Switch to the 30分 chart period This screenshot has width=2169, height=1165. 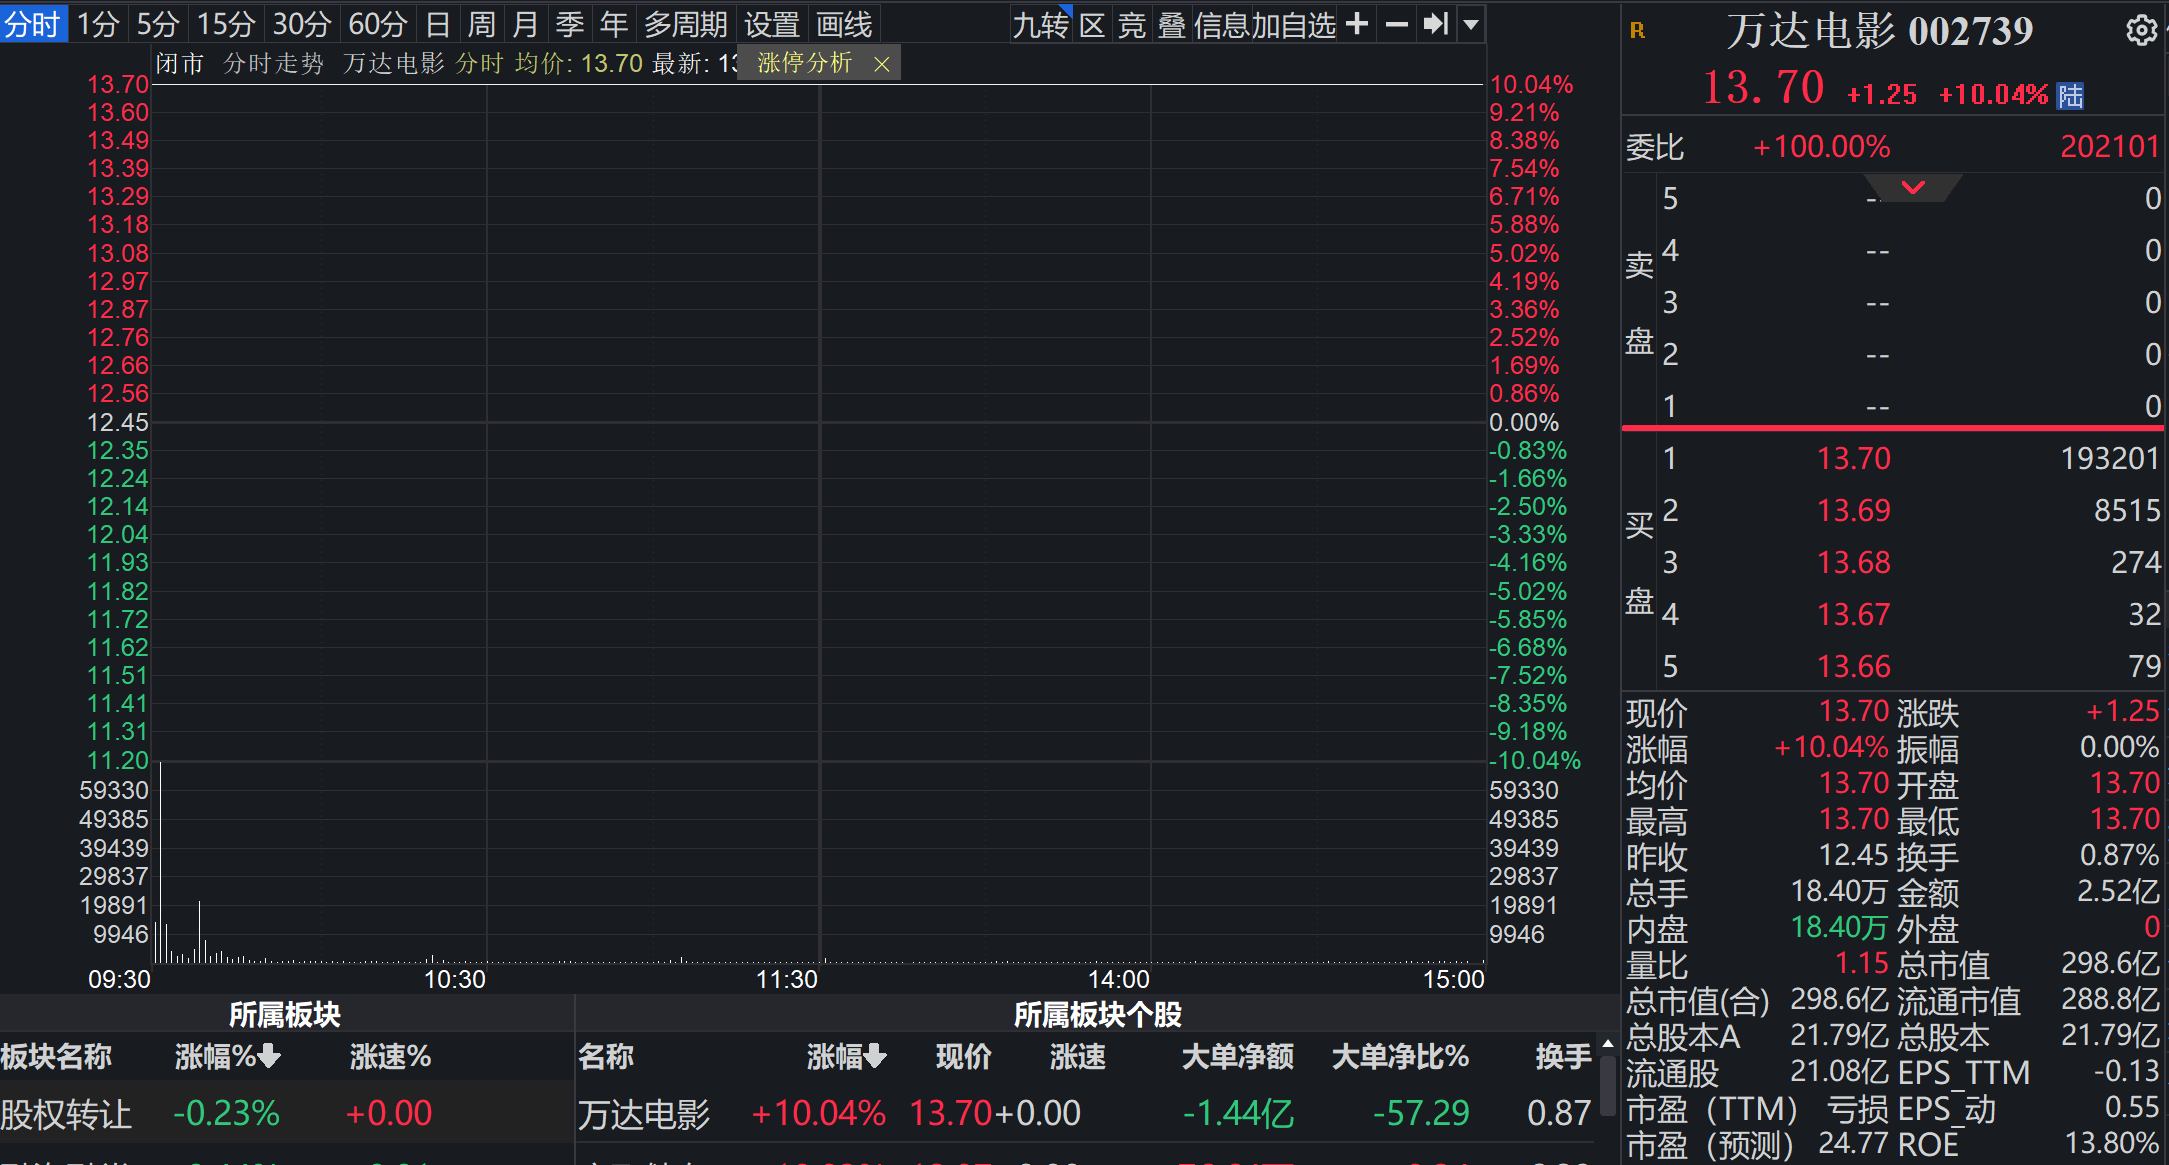pyautogui.click(x=302, y=24)
